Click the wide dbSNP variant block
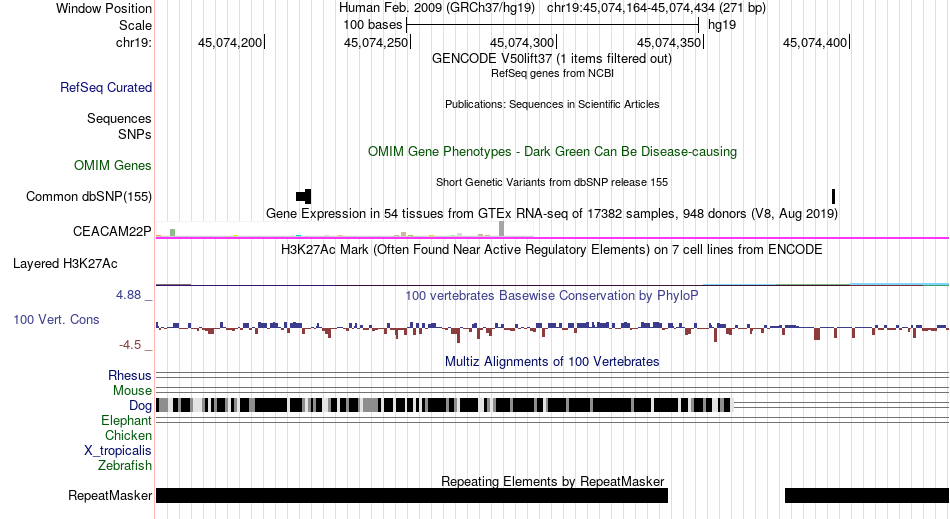Screen dimensions: 950x519 304,196
